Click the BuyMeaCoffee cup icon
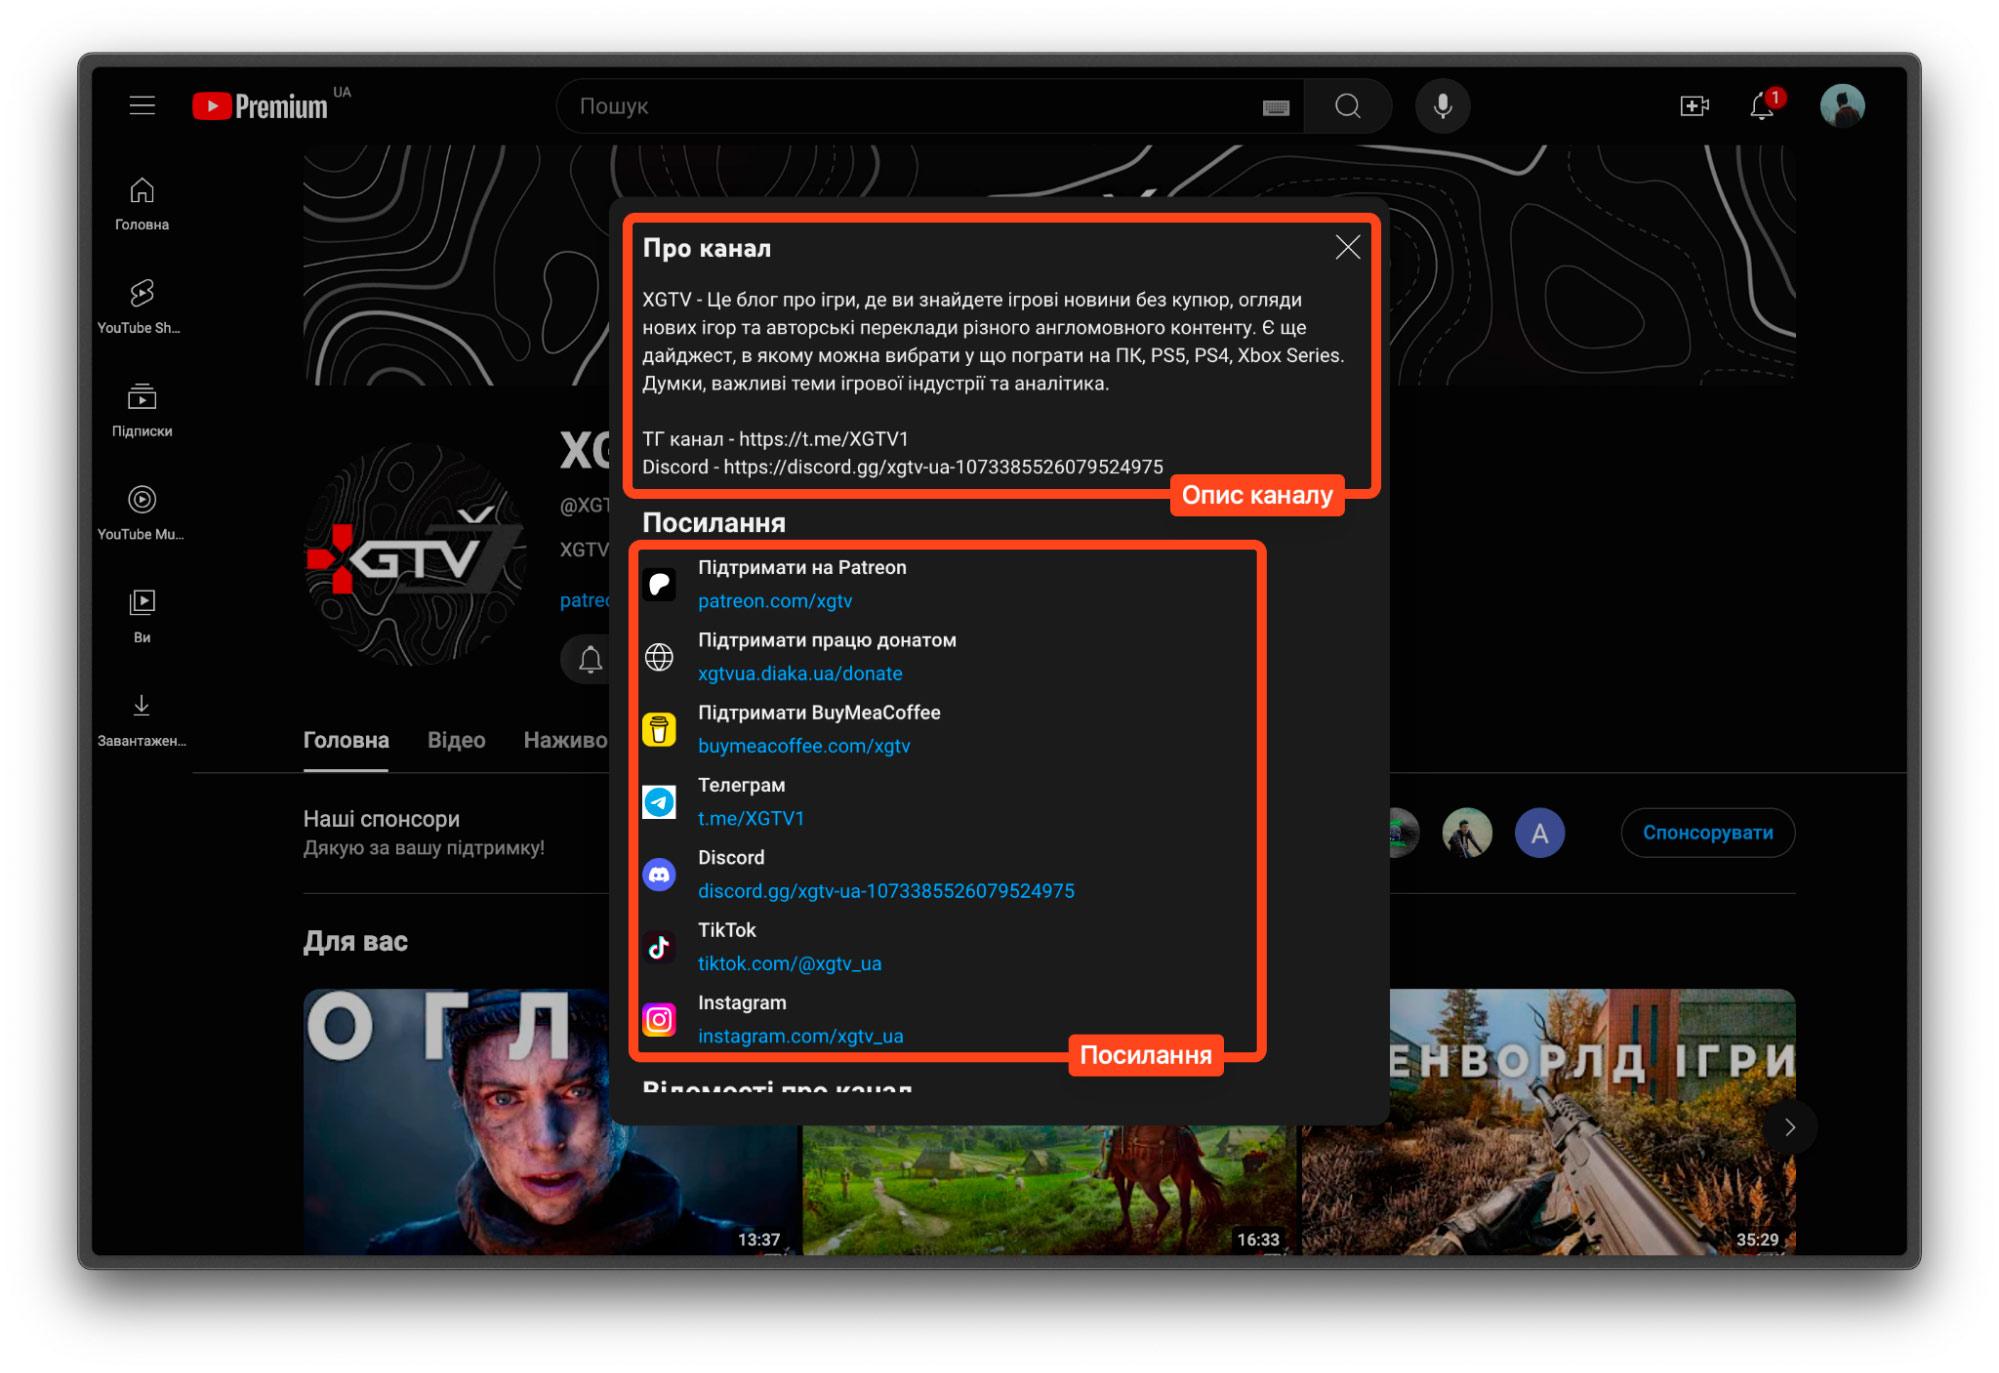Image resolution: width=1999 pixels, height=1373 pixels. [659, 729]
